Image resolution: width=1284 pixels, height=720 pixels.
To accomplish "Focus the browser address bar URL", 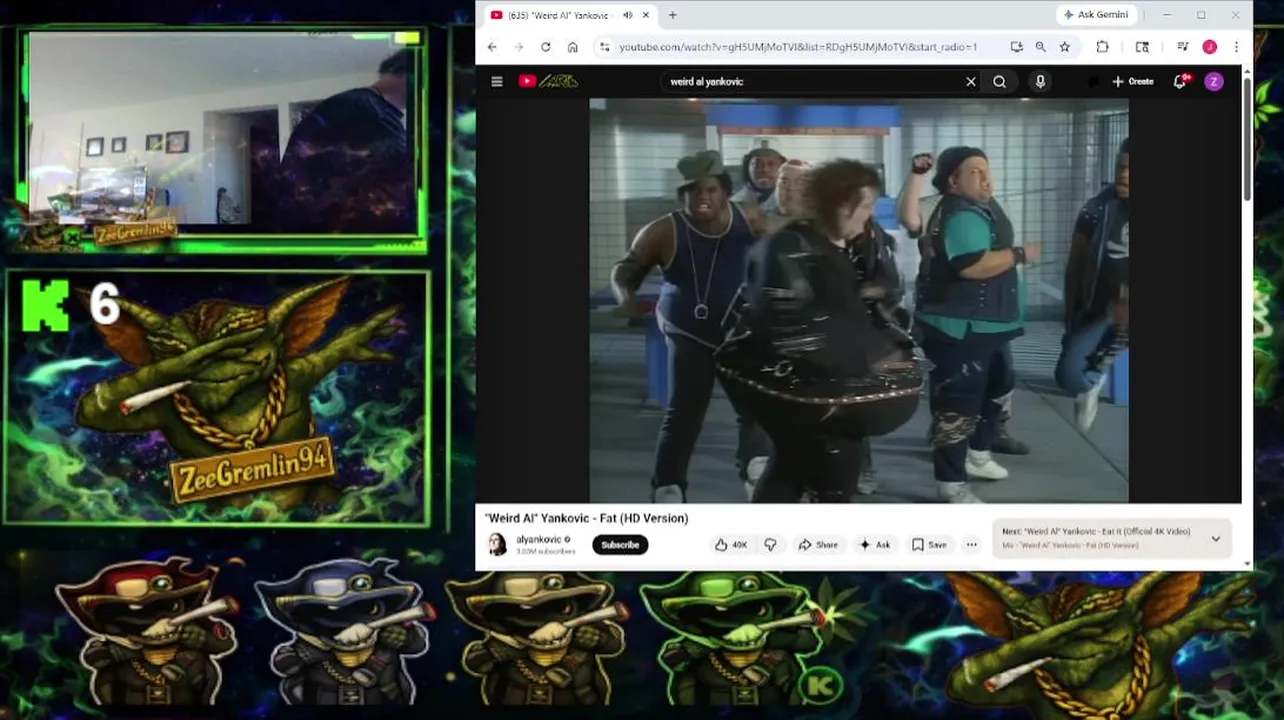I will tap(797, 47).
